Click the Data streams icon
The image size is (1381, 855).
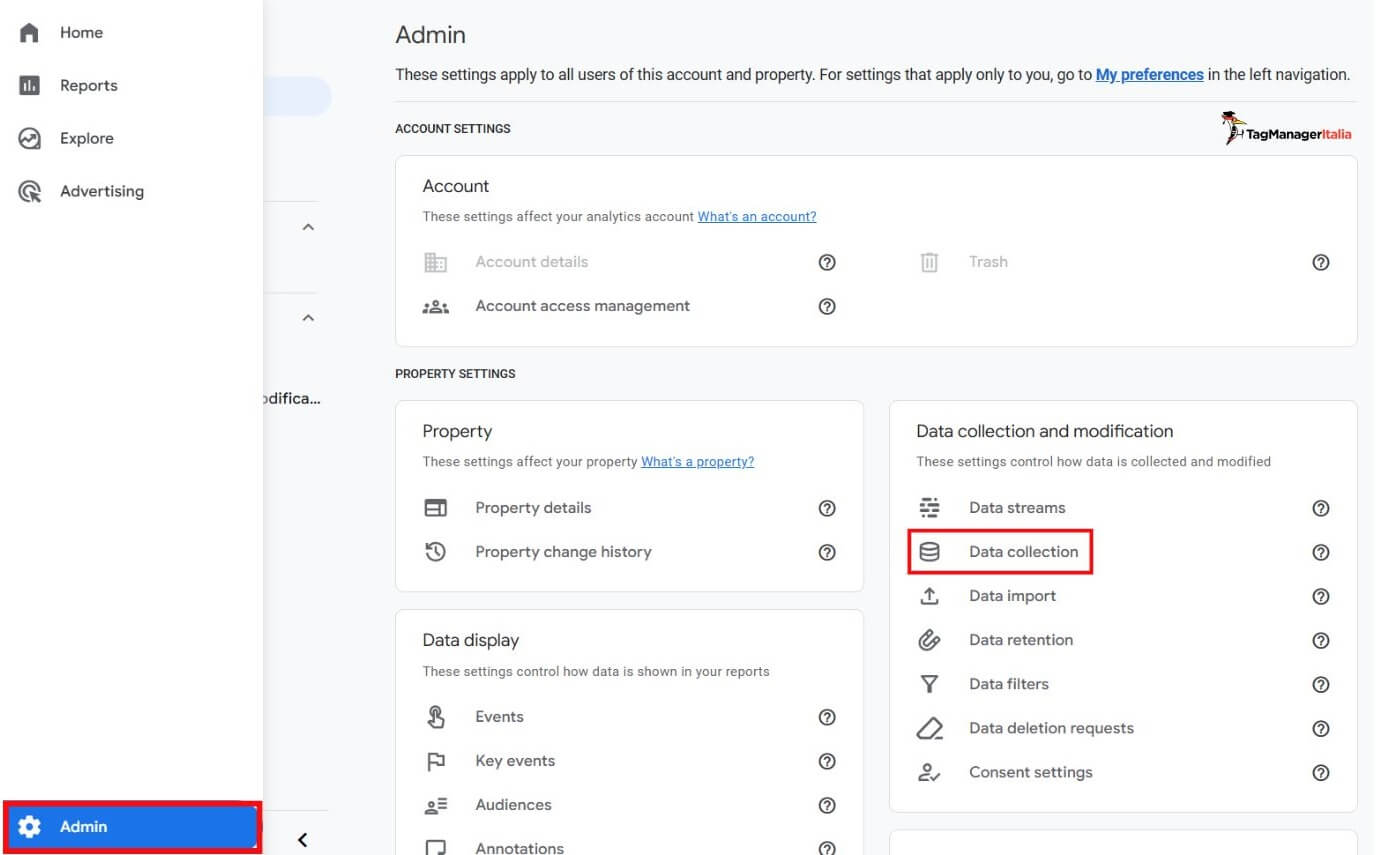[x=929, y=508]
